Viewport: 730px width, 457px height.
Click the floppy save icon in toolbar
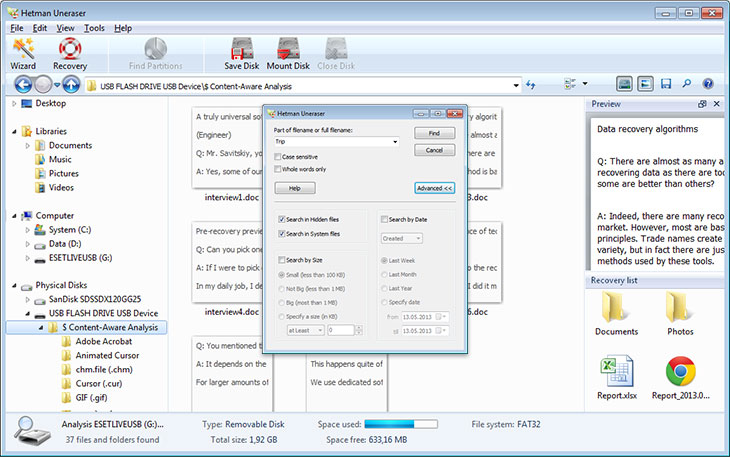(x=666, y=84)
